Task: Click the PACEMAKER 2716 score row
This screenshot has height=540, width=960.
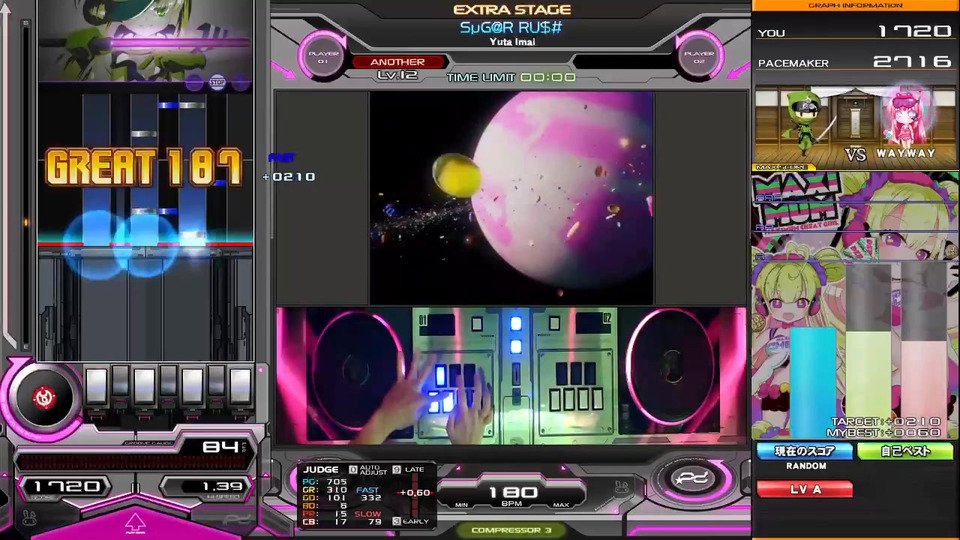Action: [854, 62]
